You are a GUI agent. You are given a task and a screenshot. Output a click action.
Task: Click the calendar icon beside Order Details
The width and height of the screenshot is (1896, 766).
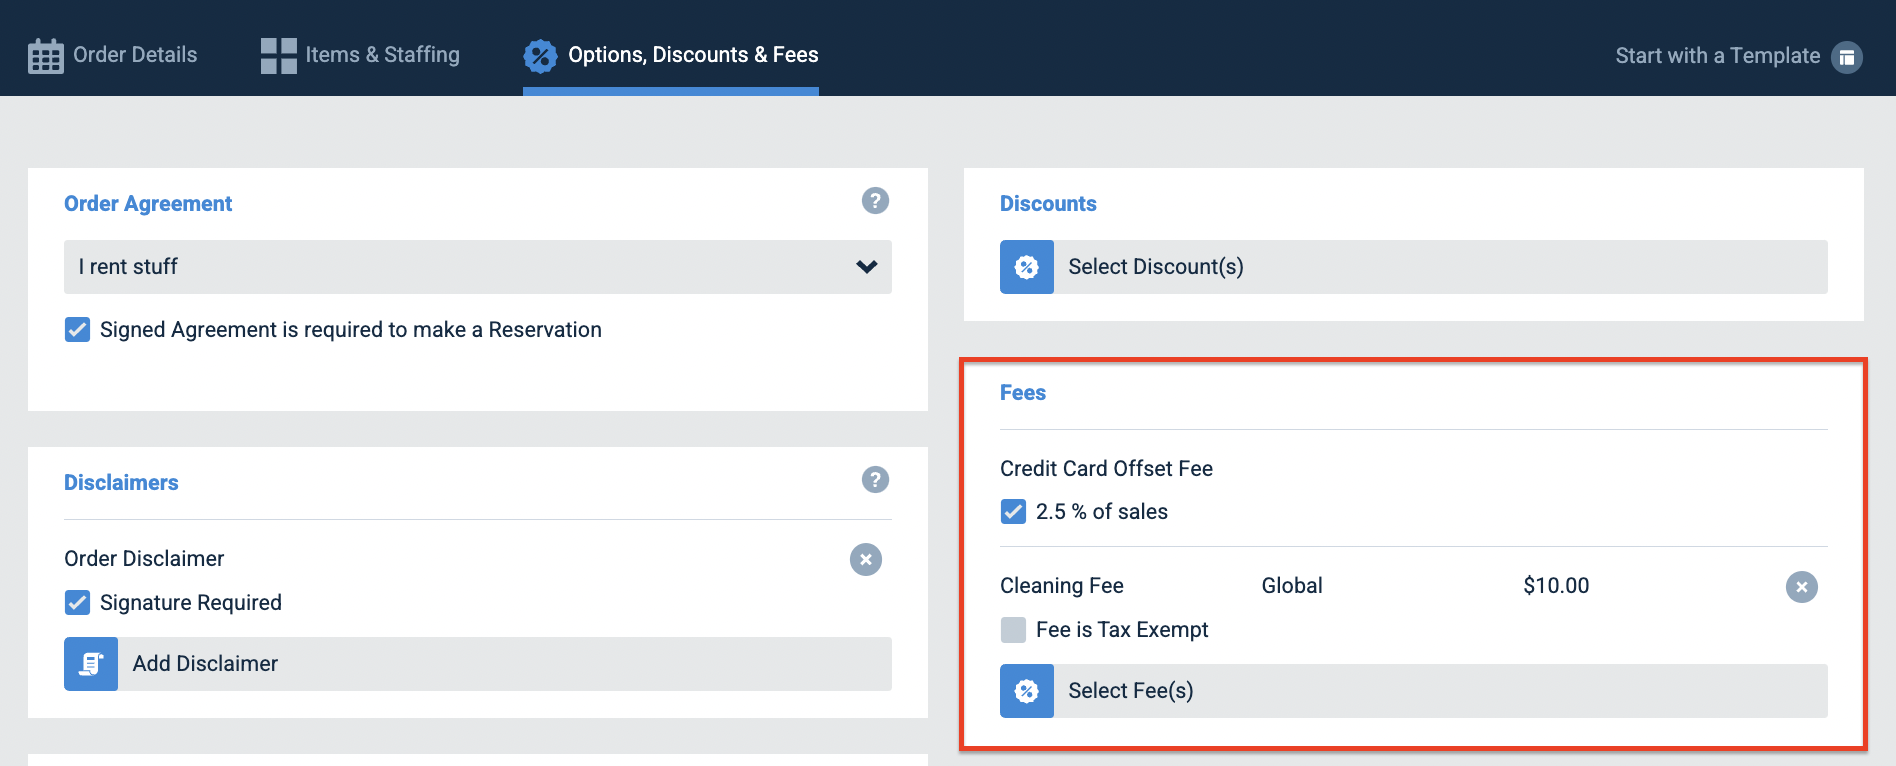pos(46,56)
